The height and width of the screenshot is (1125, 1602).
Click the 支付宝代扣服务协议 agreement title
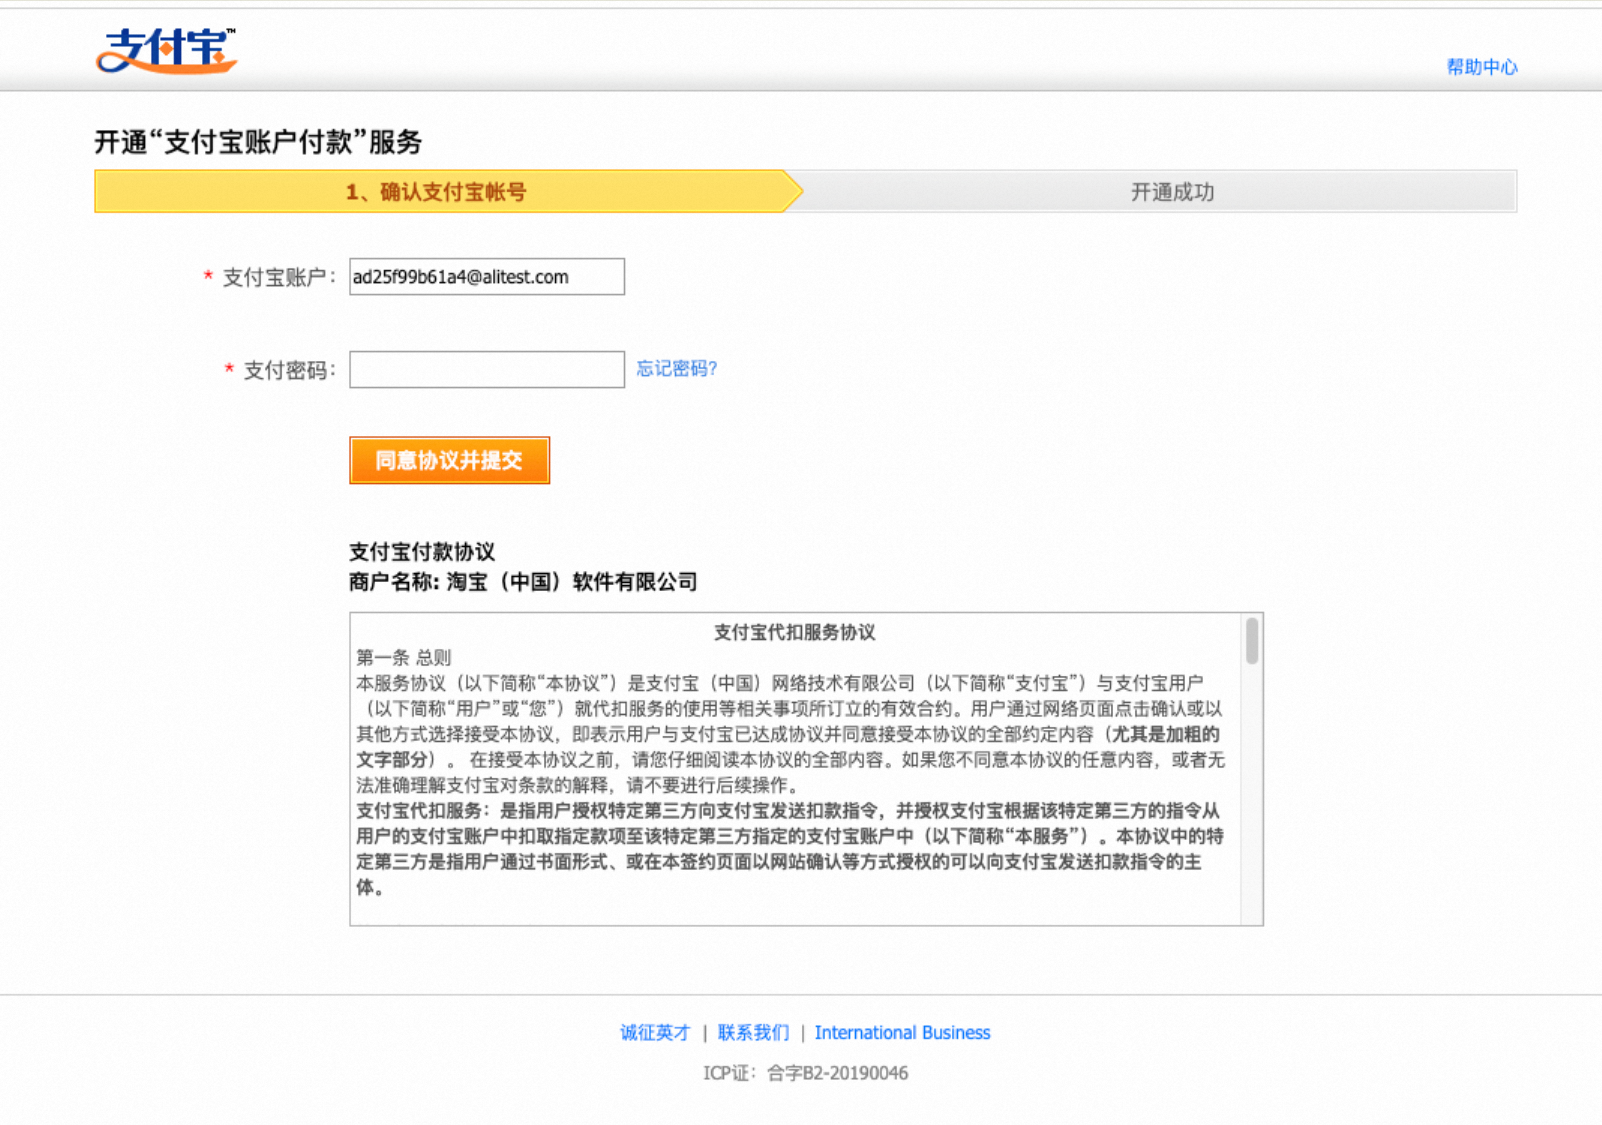[794, 632]
